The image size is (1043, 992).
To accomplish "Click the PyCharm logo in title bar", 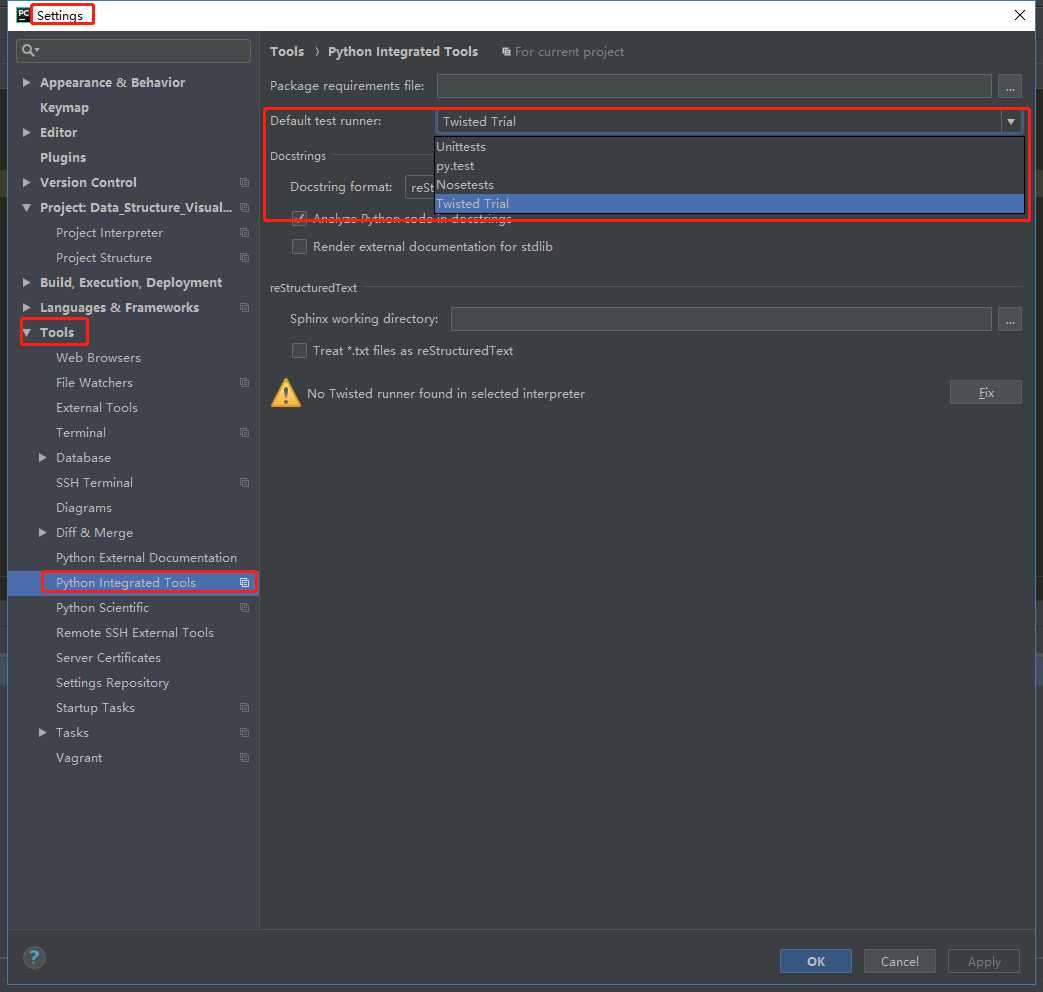I will [x=23, y=15].
